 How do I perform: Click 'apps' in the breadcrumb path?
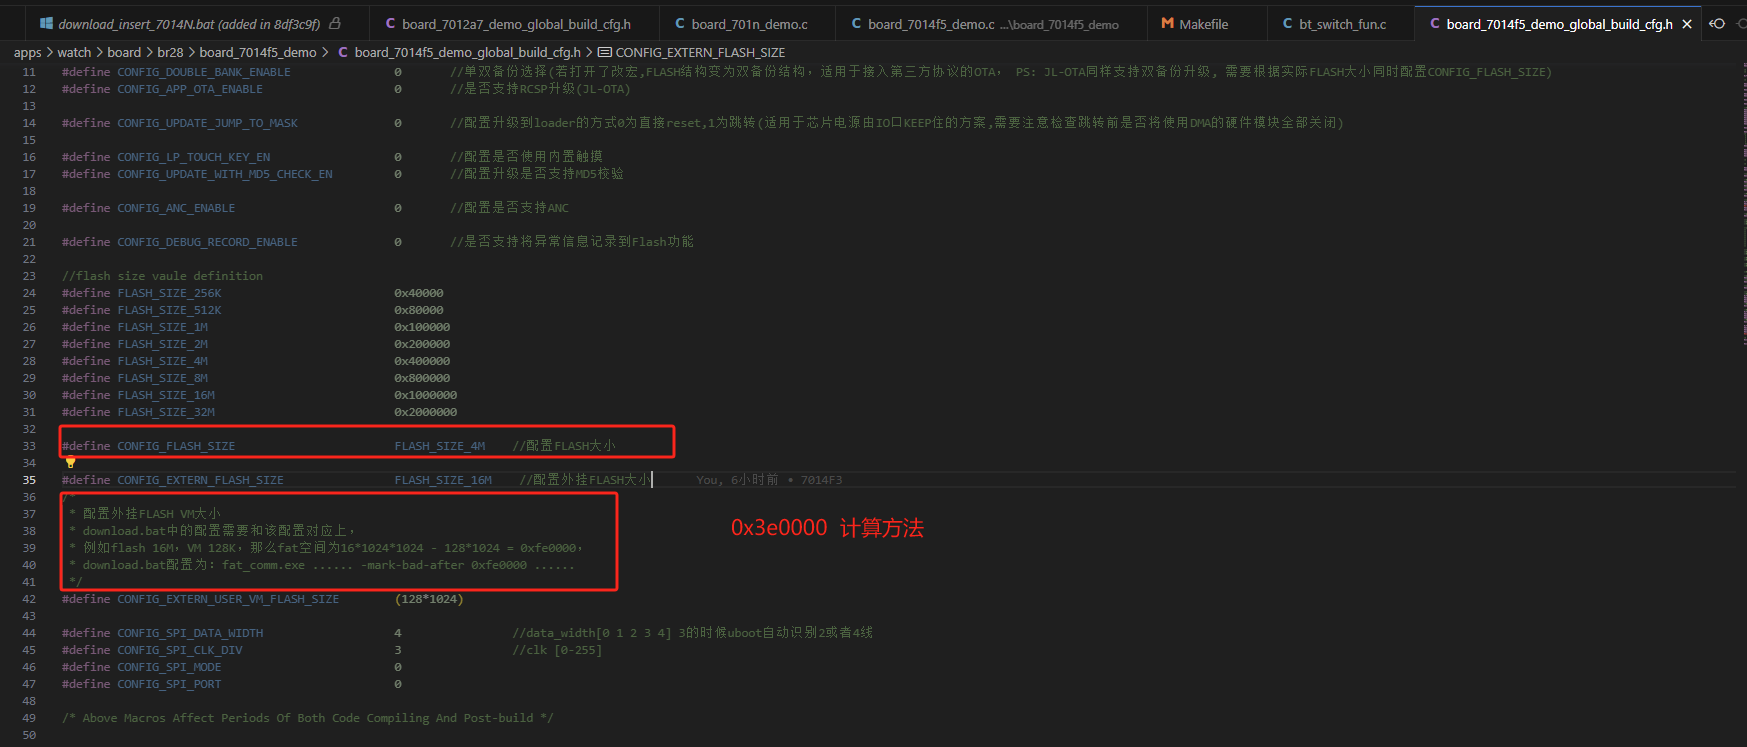pos(28,52)
